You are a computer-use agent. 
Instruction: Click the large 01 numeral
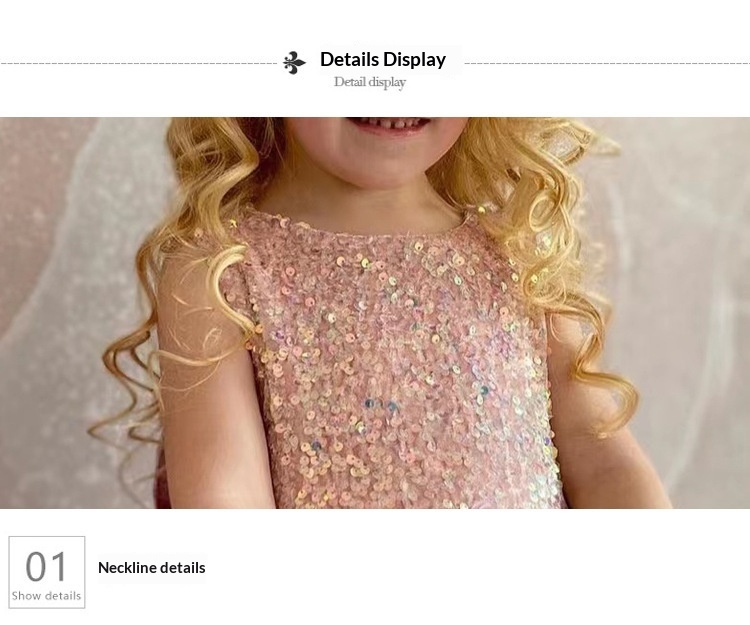click(x=46, y=567)
